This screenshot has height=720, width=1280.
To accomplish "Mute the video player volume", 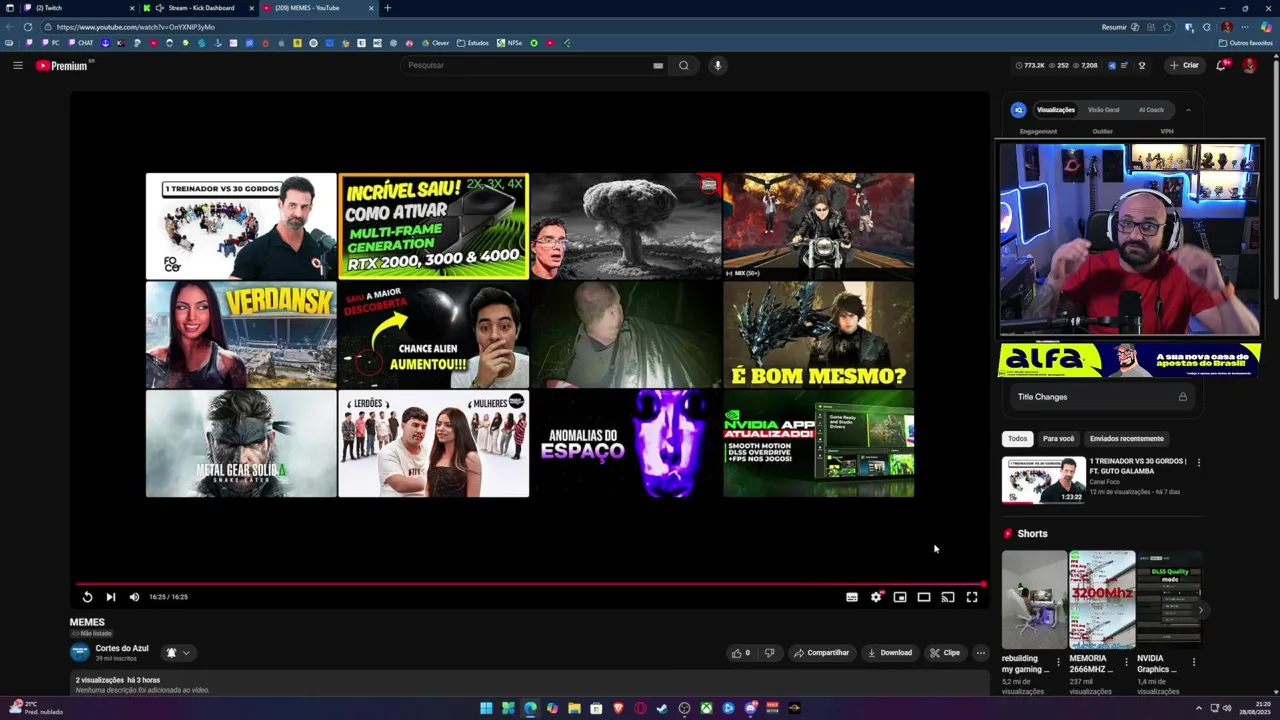I will pyautogui.click(x=134, y=597).
